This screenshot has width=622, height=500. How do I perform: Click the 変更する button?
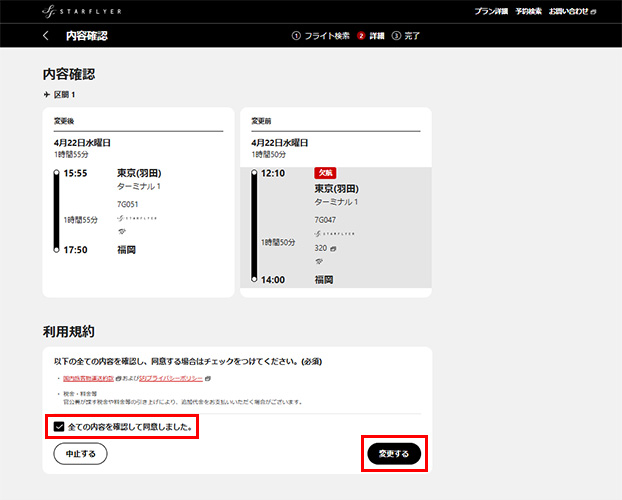[394, 454]
